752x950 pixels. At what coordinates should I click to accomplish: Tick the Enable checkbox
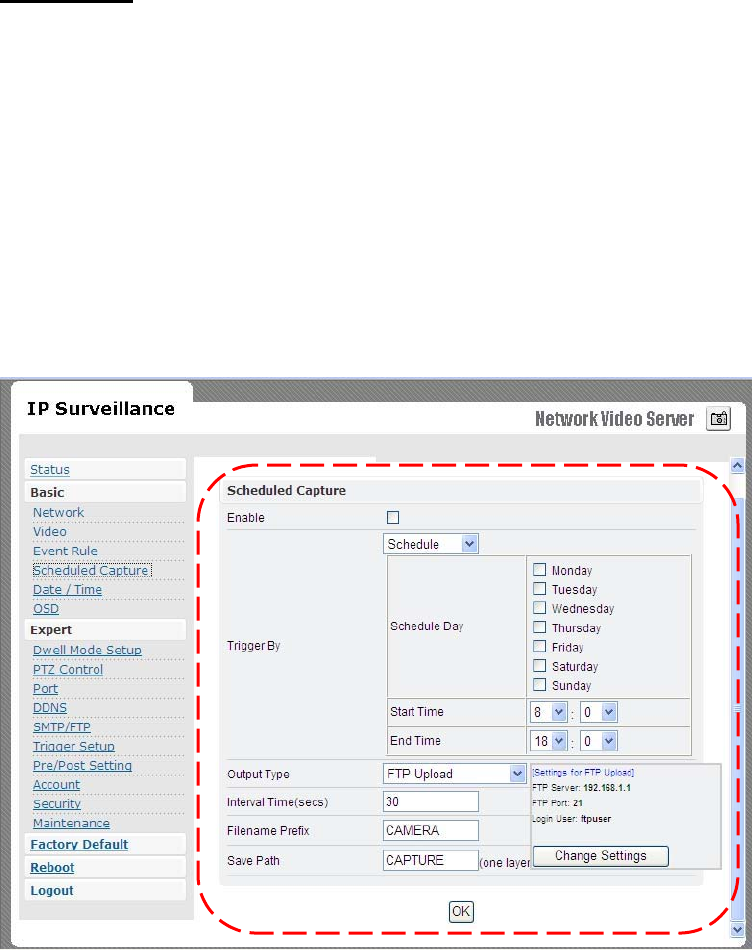click(x=393, y=517)
